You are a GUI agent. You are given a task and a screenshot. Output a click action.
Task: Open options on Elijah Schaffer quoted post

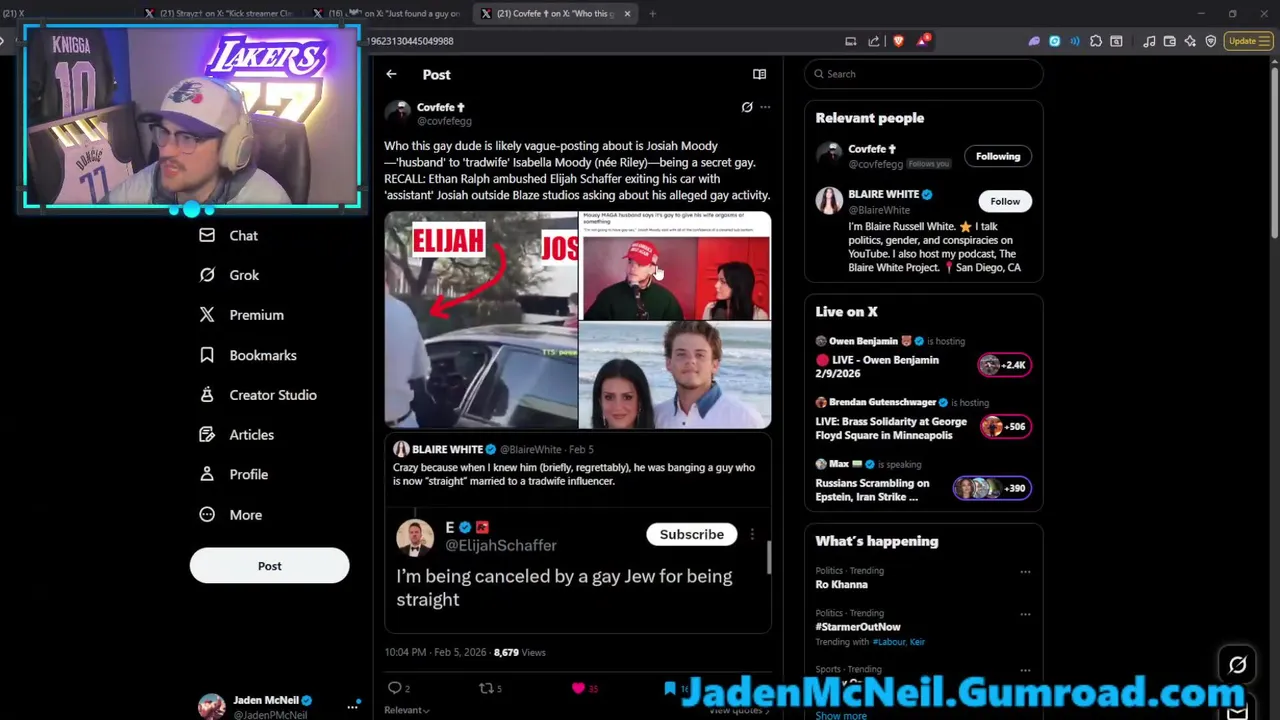[752, 534]
